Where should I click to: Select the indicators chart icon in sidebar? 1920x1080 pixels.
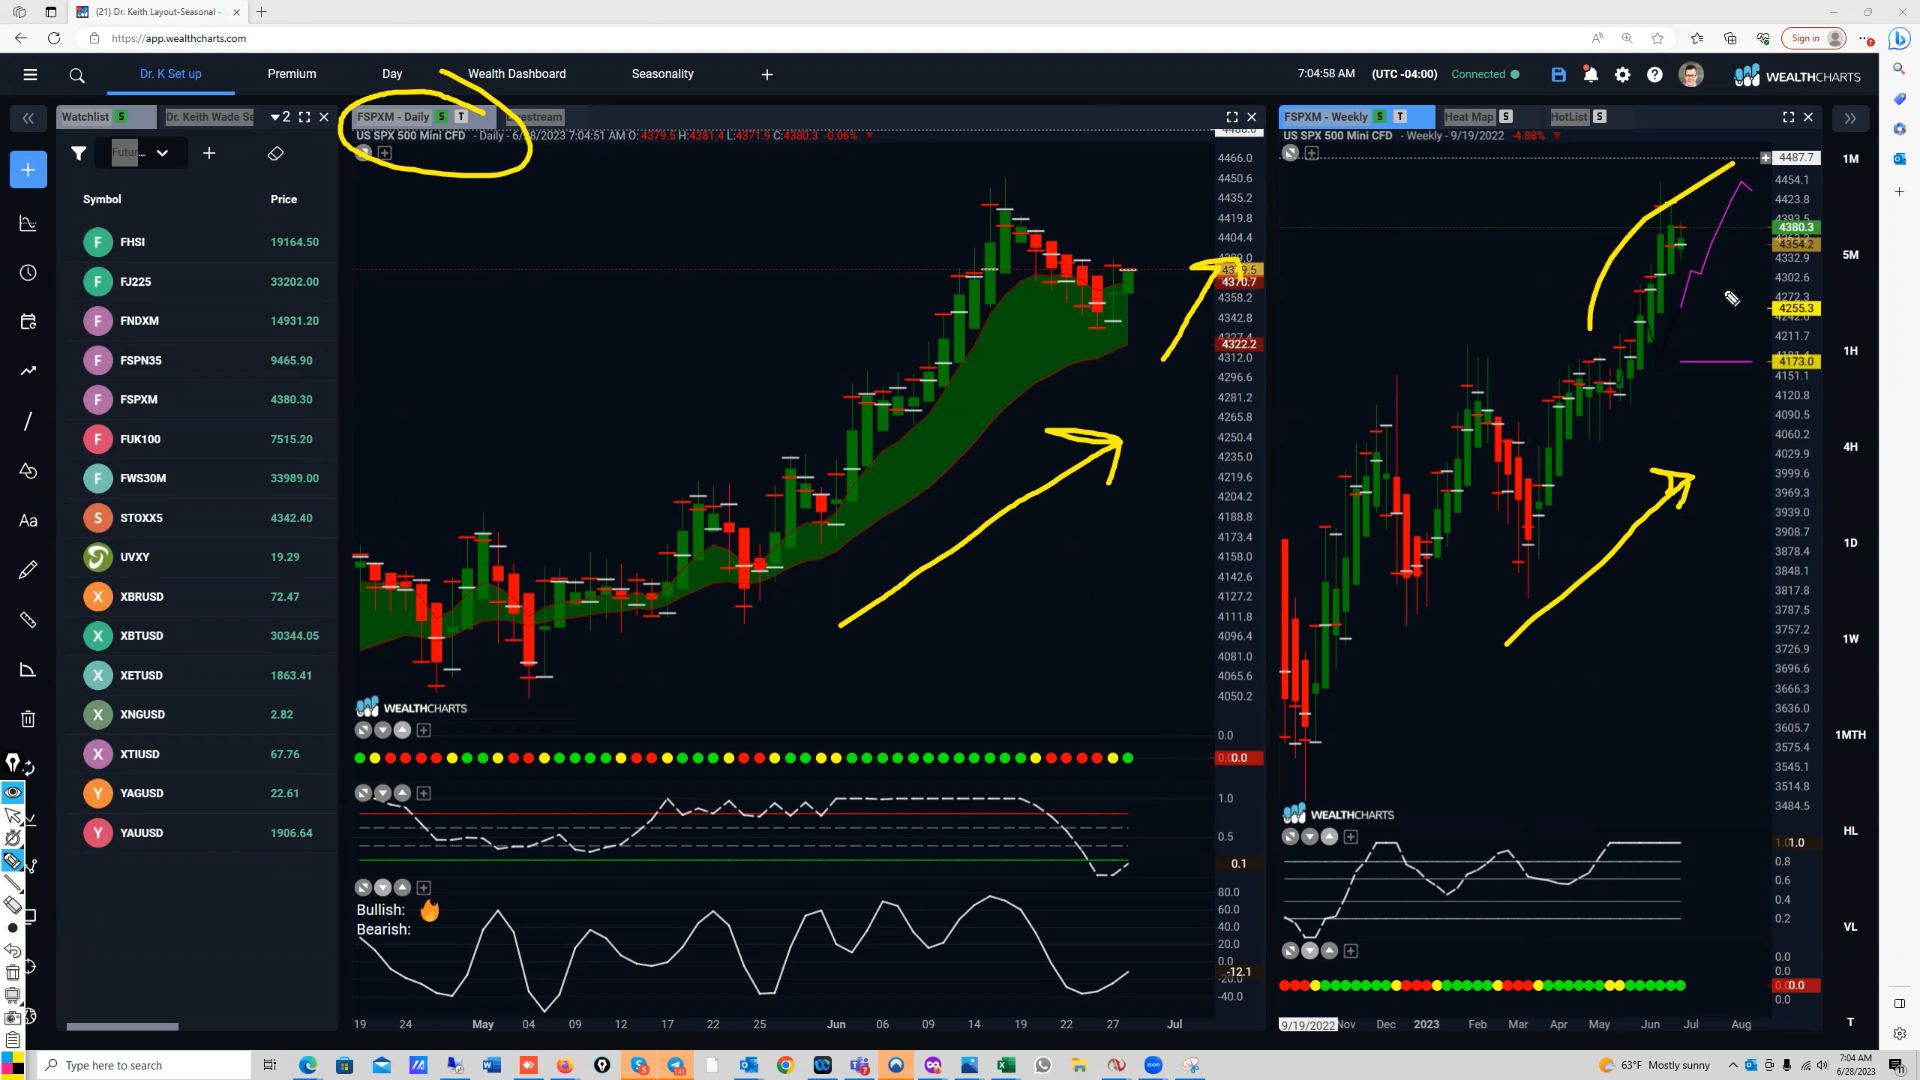[28, 223]
